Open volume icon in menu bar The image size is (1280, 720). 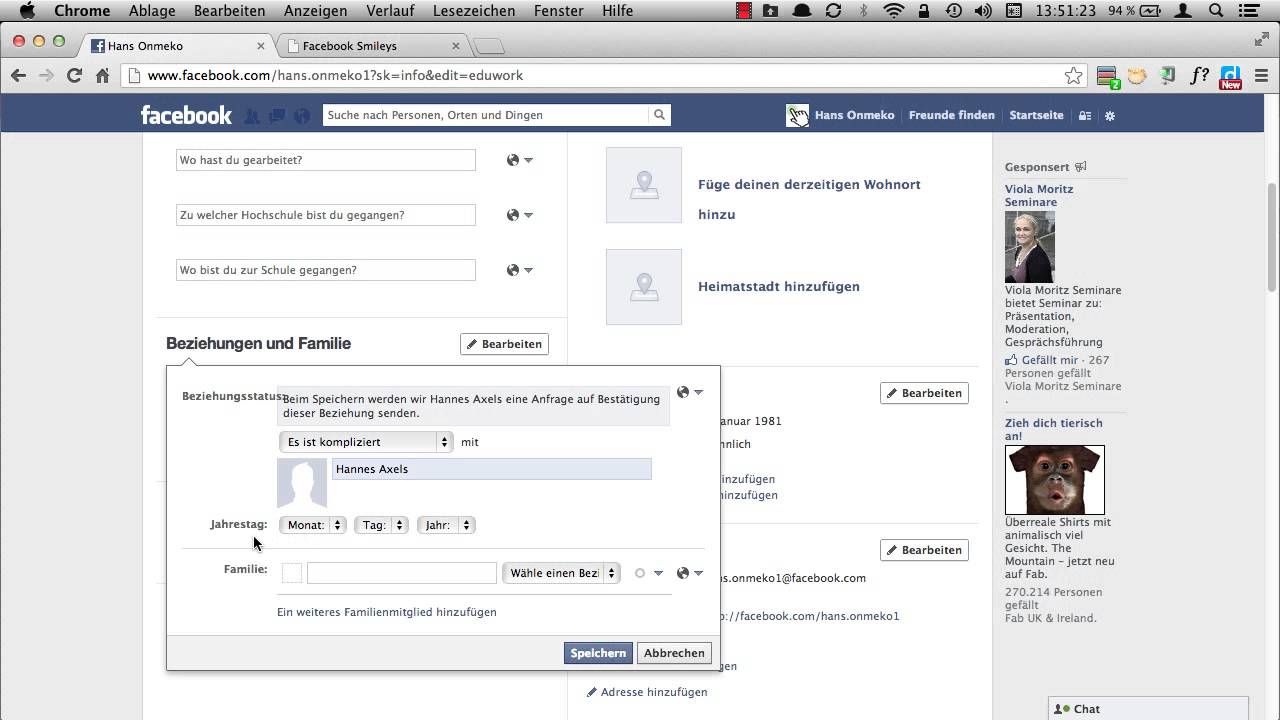[x=983, y=11]
